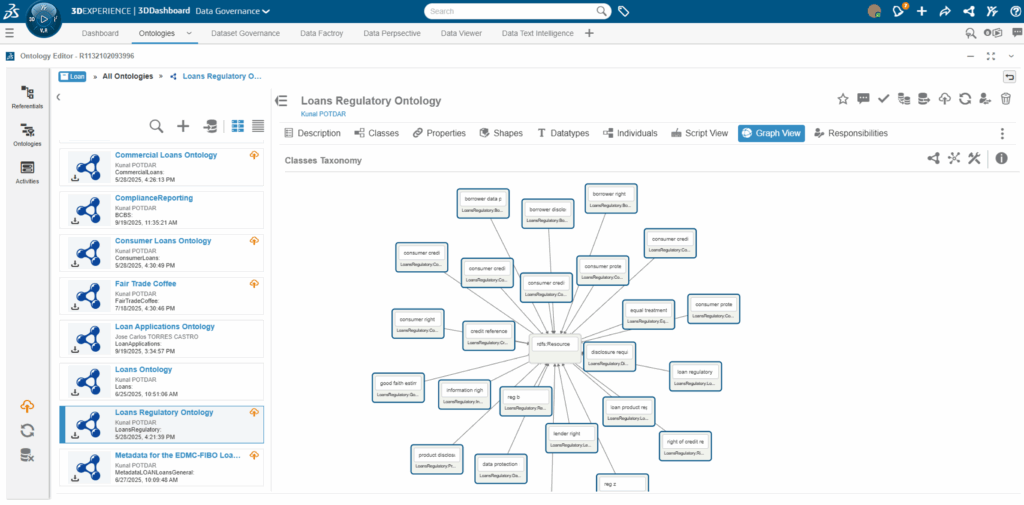Toggle the side panel icon beside ontology title
The height and width of the screenshot is (505, 1024).
click(x=282, y=101)
